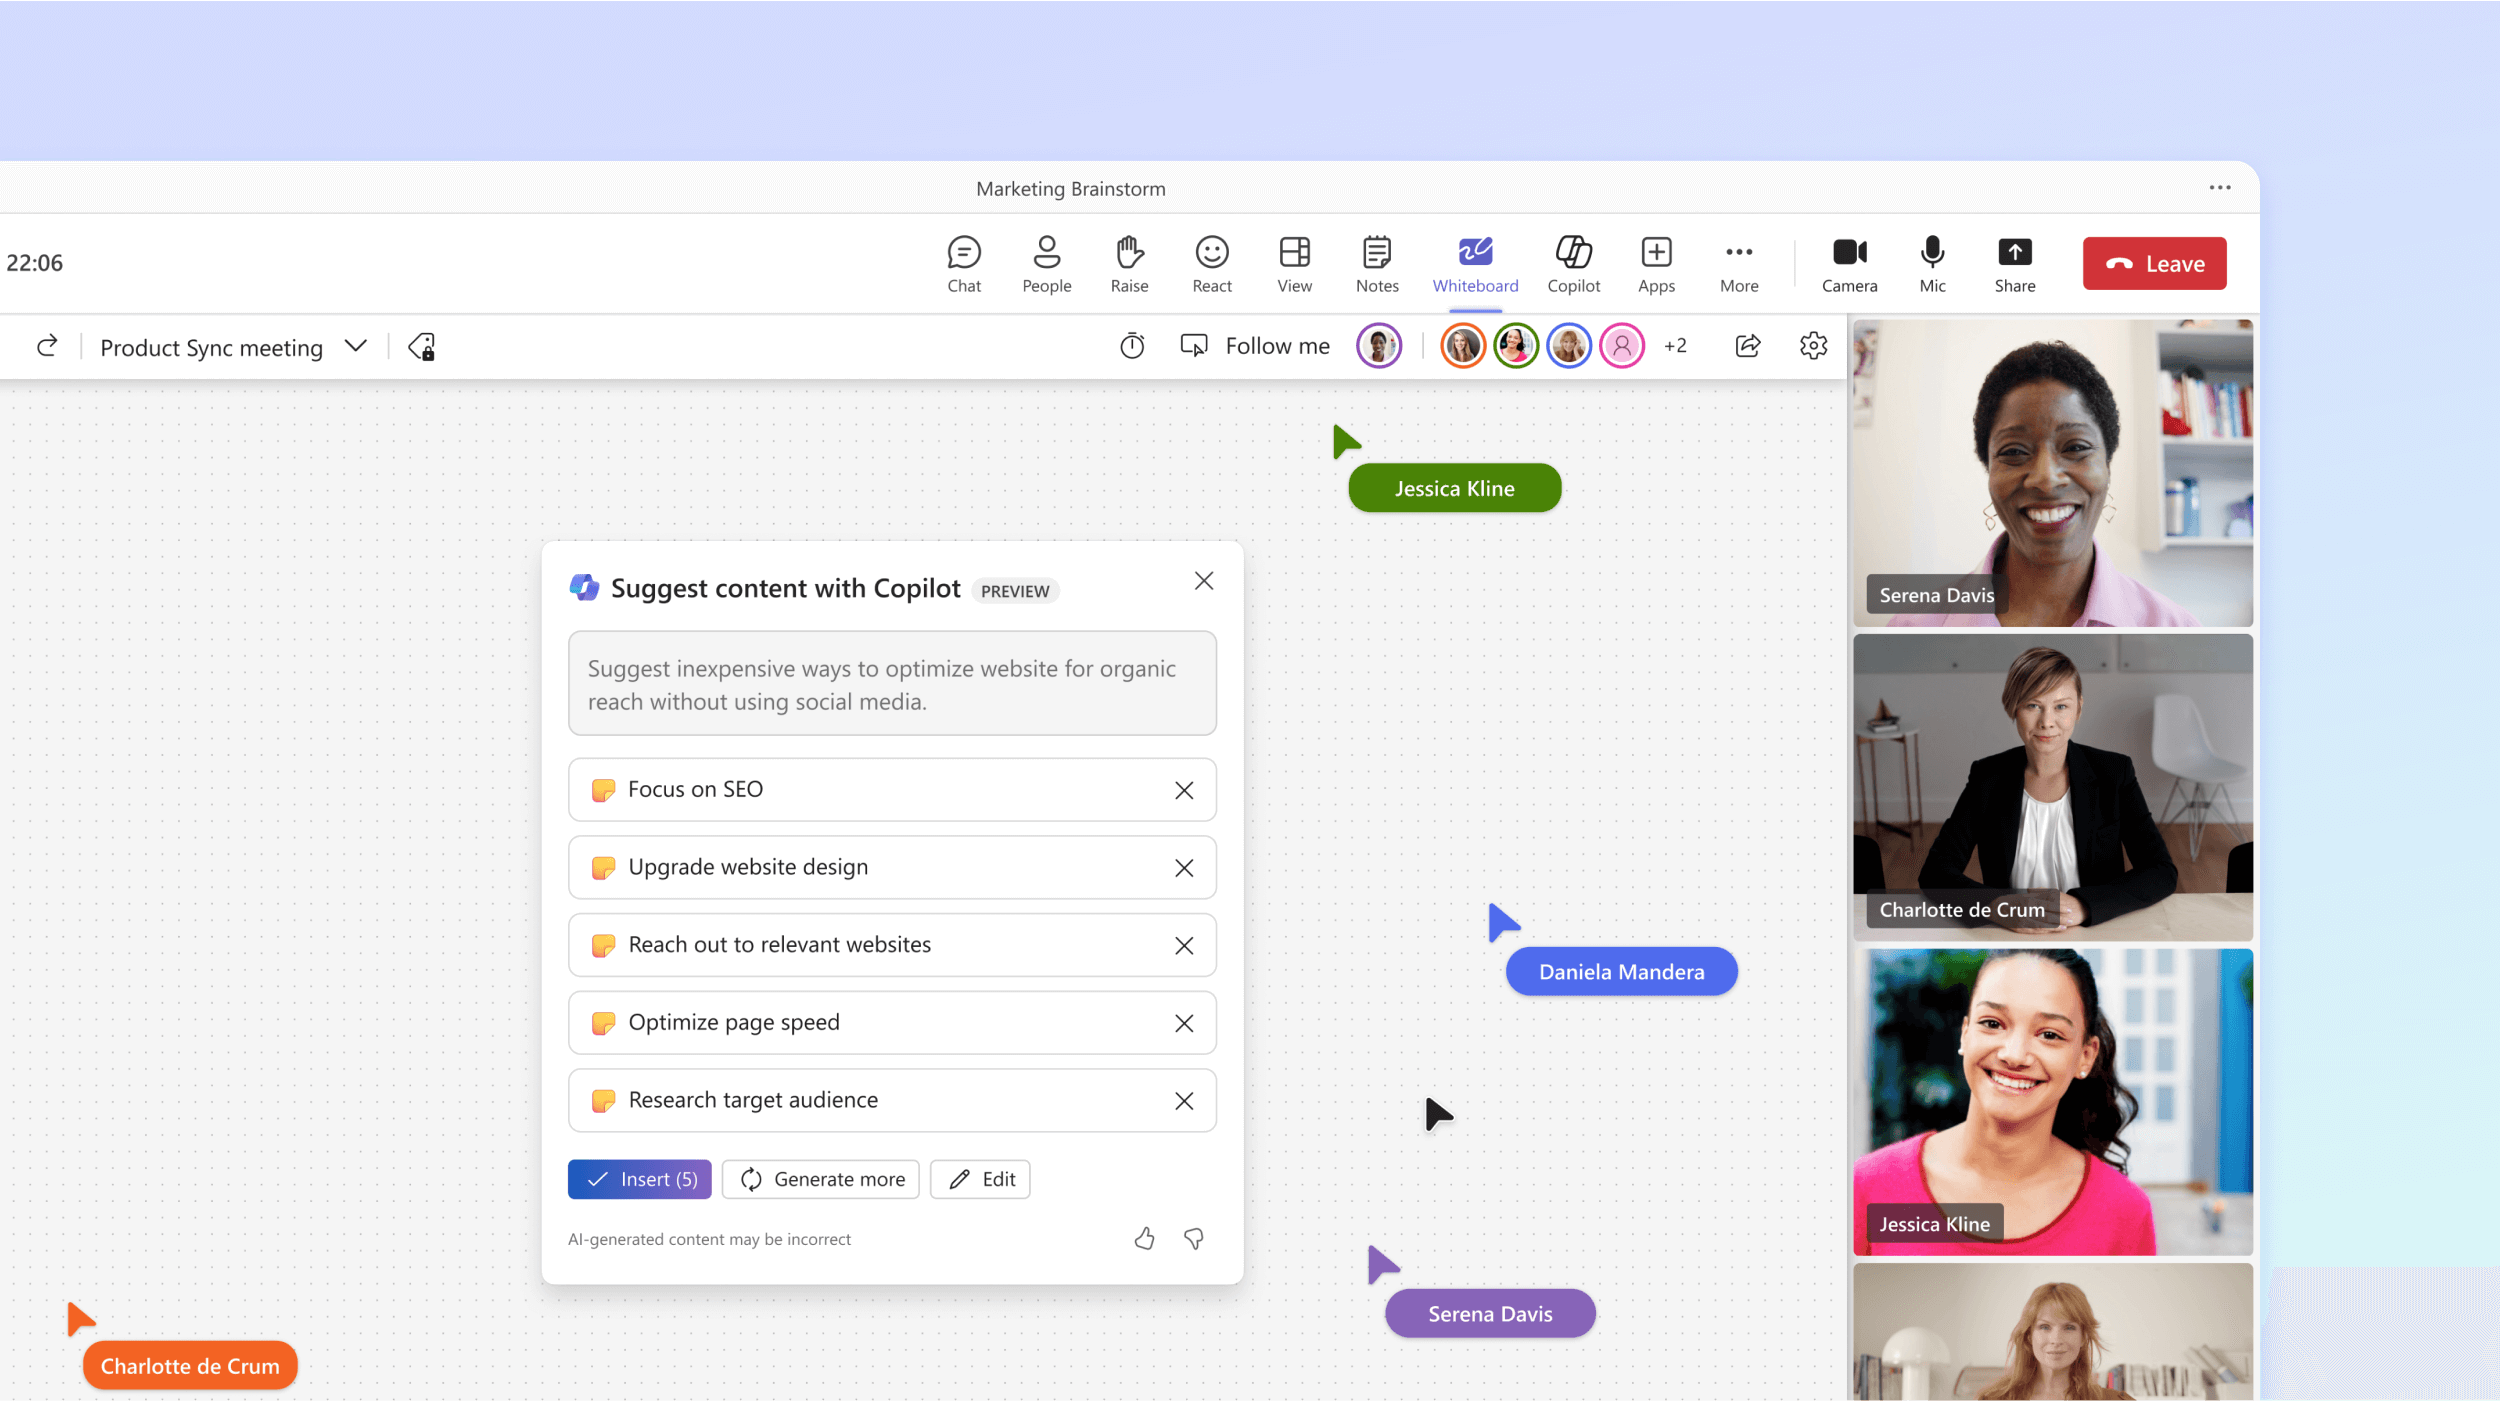Open the React emoji panel
Viewport: 2500px width, 1401px height.
tap(1212, 263)
